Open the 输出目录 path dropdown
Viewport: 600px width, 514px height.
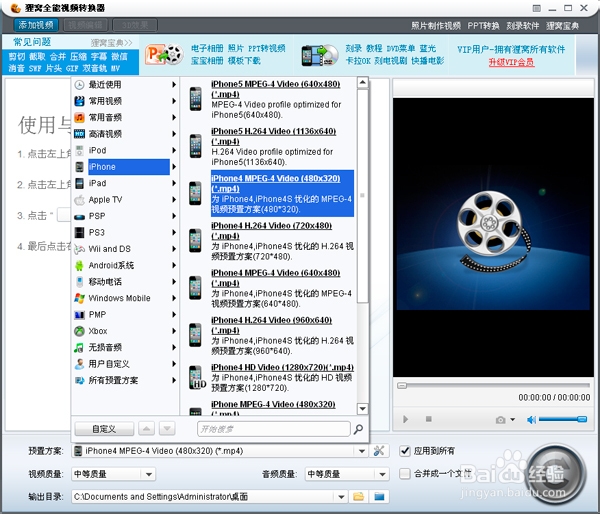pos(341,497)
